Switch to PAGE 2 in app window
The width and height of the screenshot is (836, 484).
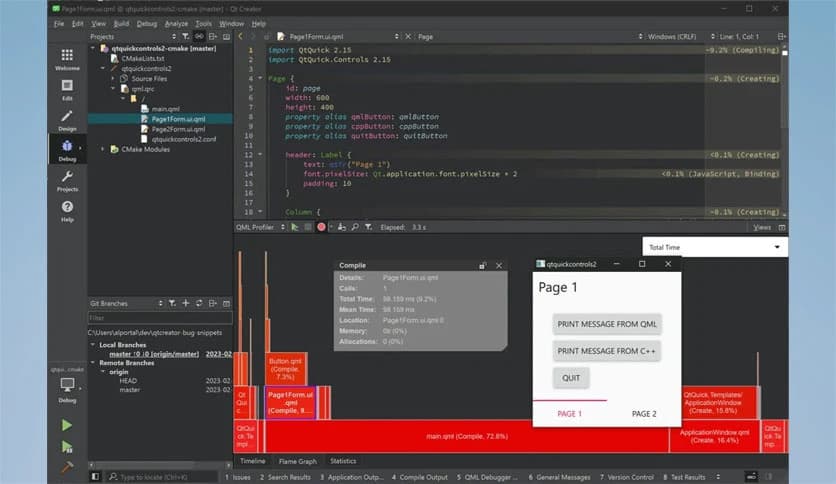(x=644, y=414)
